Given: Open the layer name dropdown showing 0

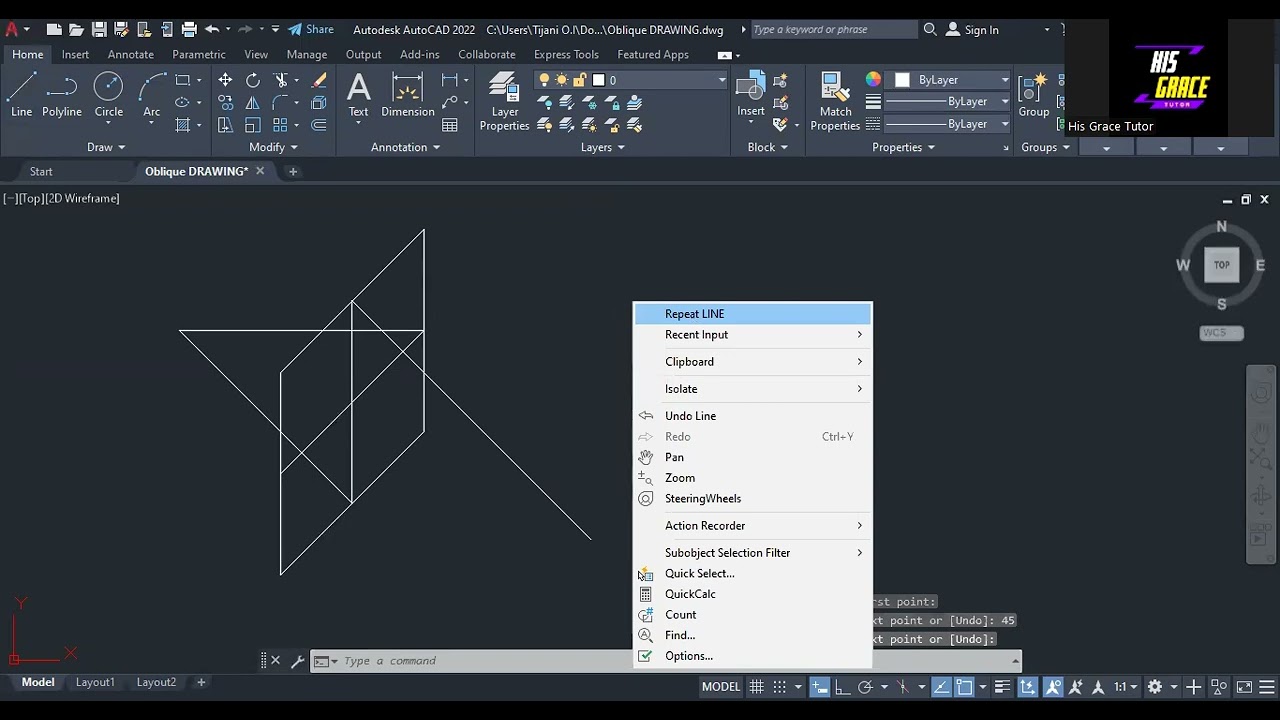Looking at the screenshot, I should 630,80.
